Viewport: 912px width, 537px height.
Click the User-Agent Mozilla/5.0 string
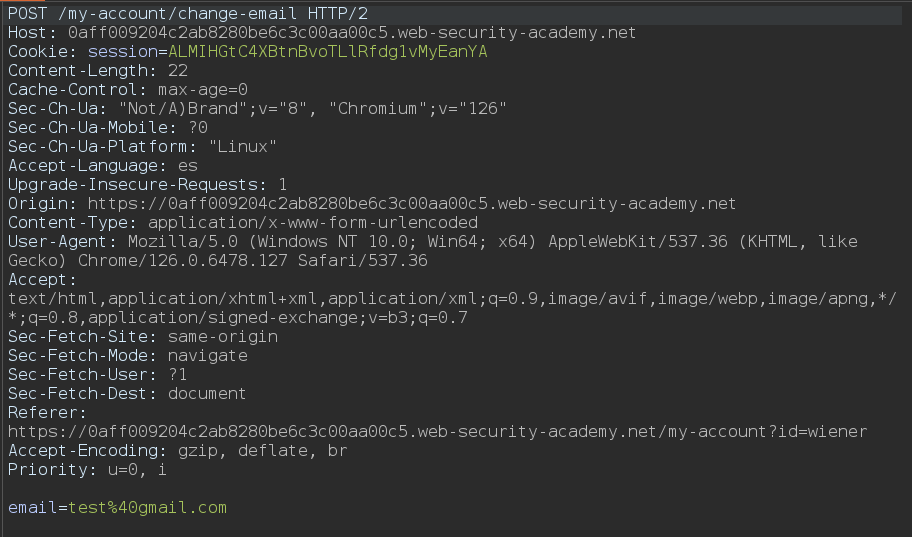coord(433,251)
